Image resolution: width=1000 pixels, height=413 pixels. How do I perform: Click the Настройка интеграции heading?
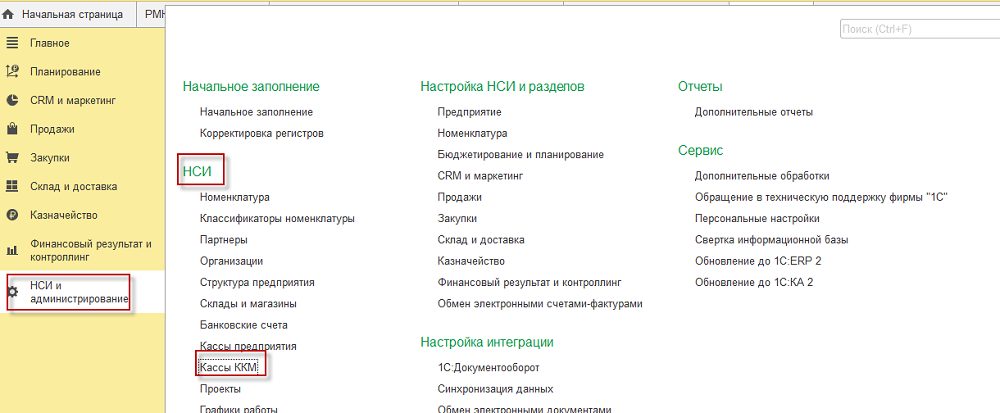point(487,342)
